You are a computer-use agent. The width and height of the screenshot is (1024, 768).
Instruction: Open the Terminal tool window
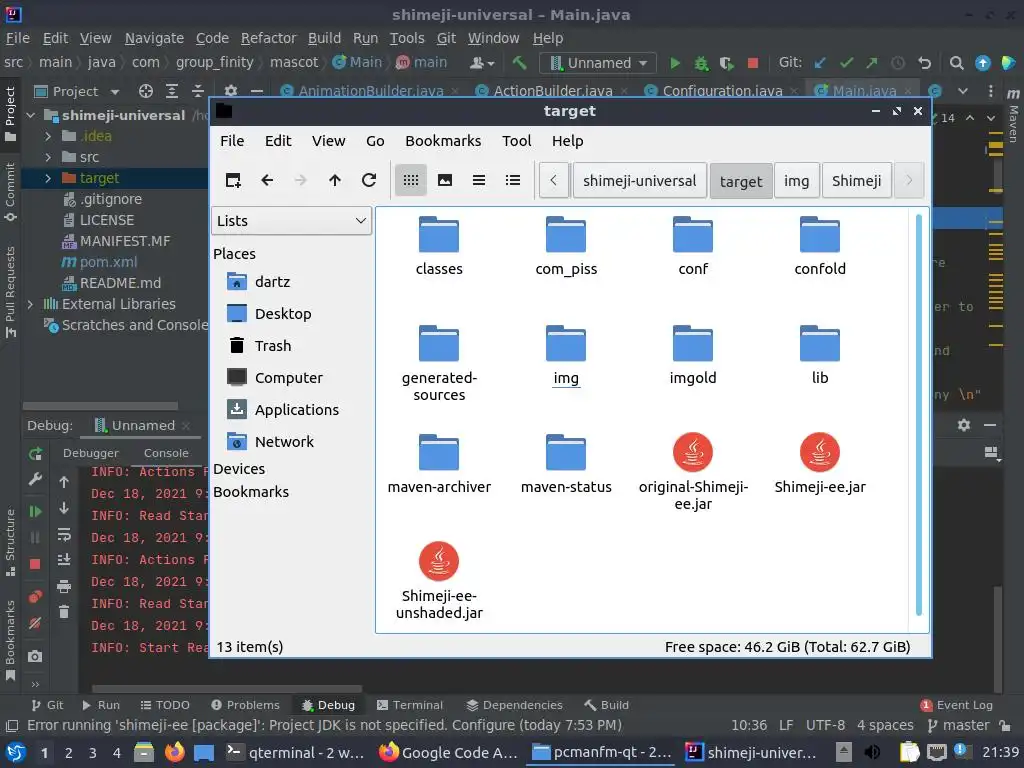click(x=409, y=705)
